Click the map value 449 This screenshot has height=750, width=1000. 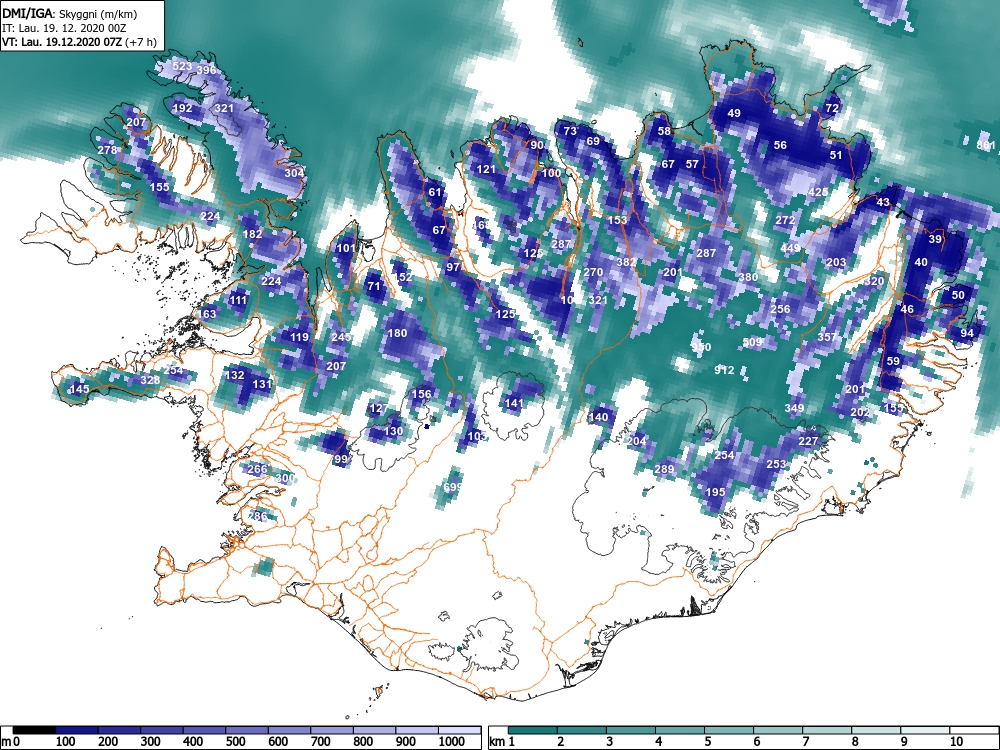790,249
